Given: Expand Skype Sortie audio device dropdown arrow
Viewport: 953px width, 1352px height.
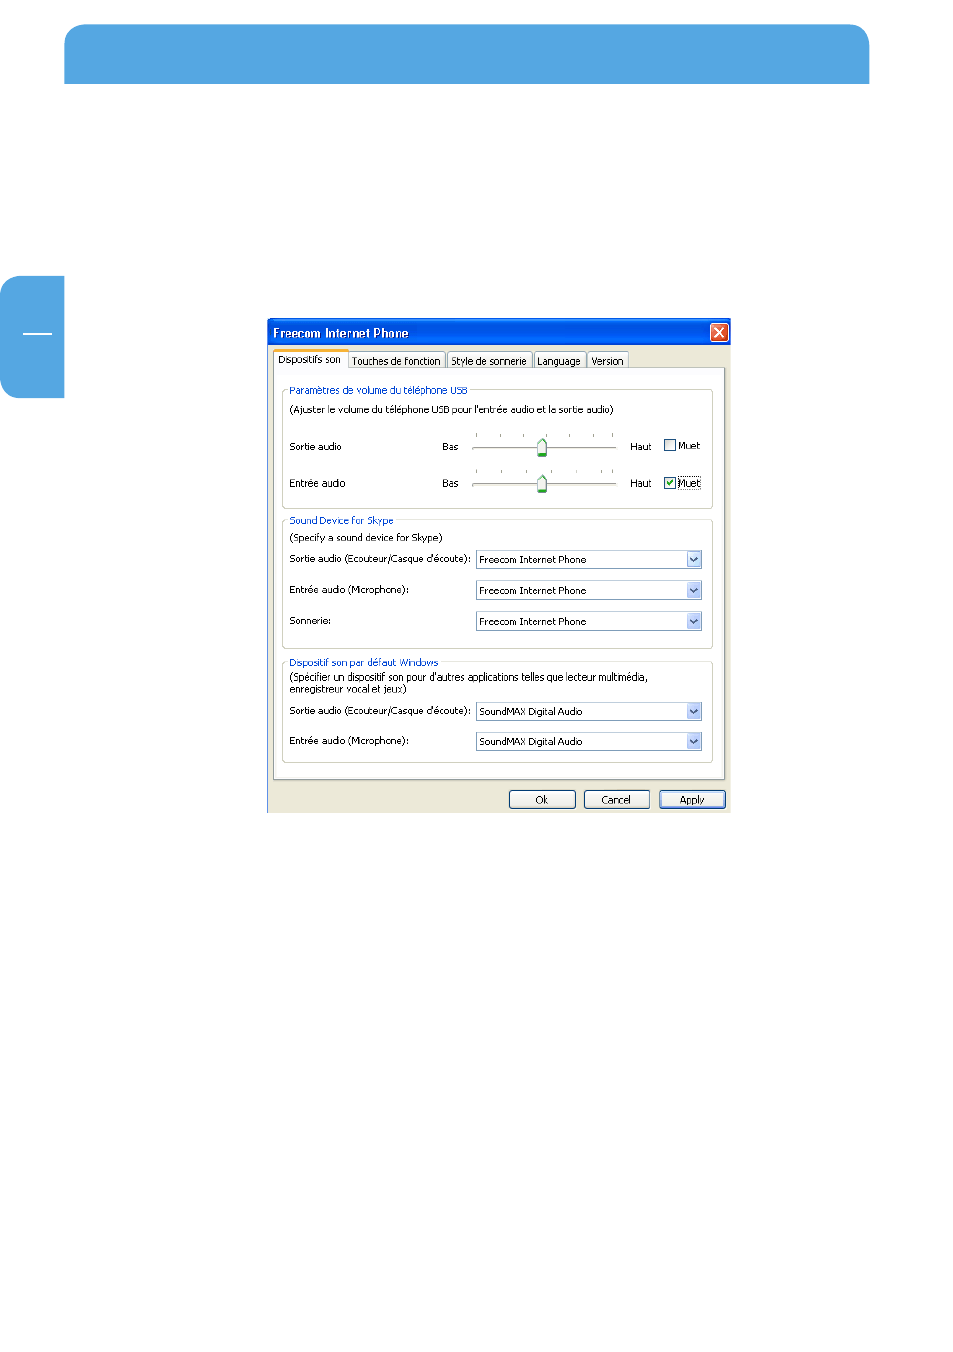Looking at the screenshot, I should point(694,560).
